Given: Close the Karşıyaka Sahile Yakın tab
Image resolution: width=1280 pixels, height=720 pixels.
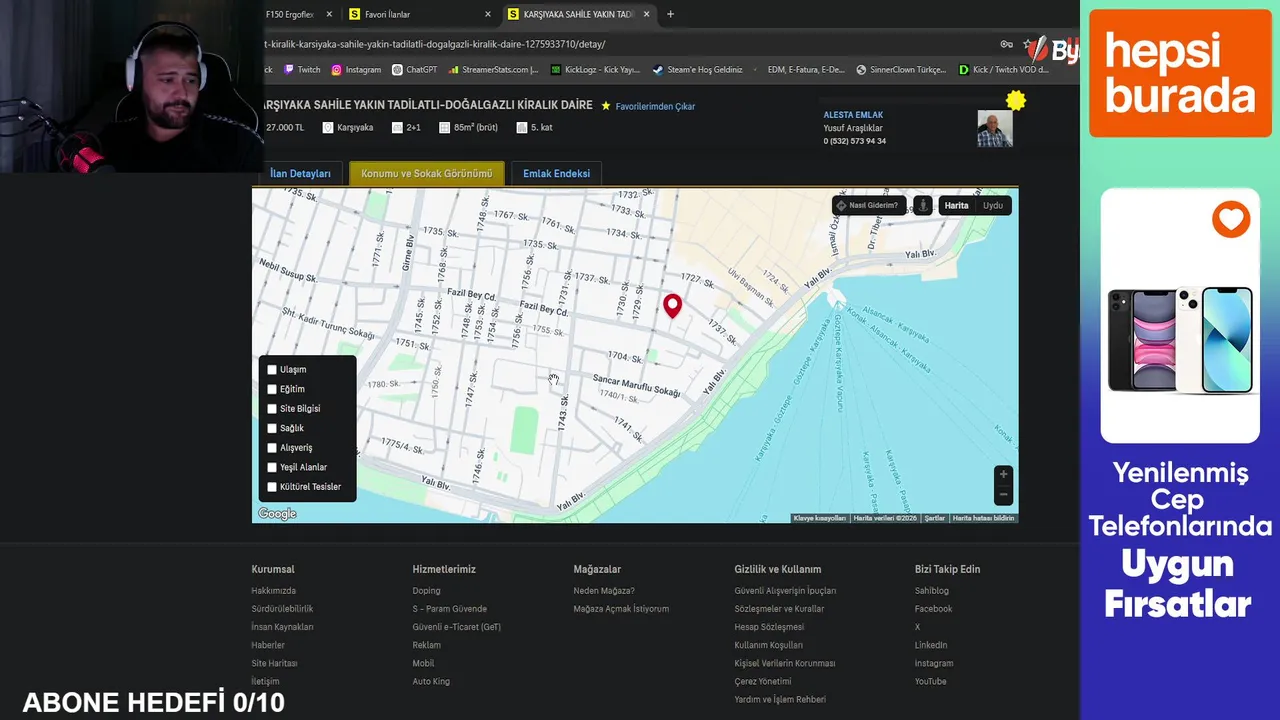Looking at the screenshot, I should pos(647,14).
